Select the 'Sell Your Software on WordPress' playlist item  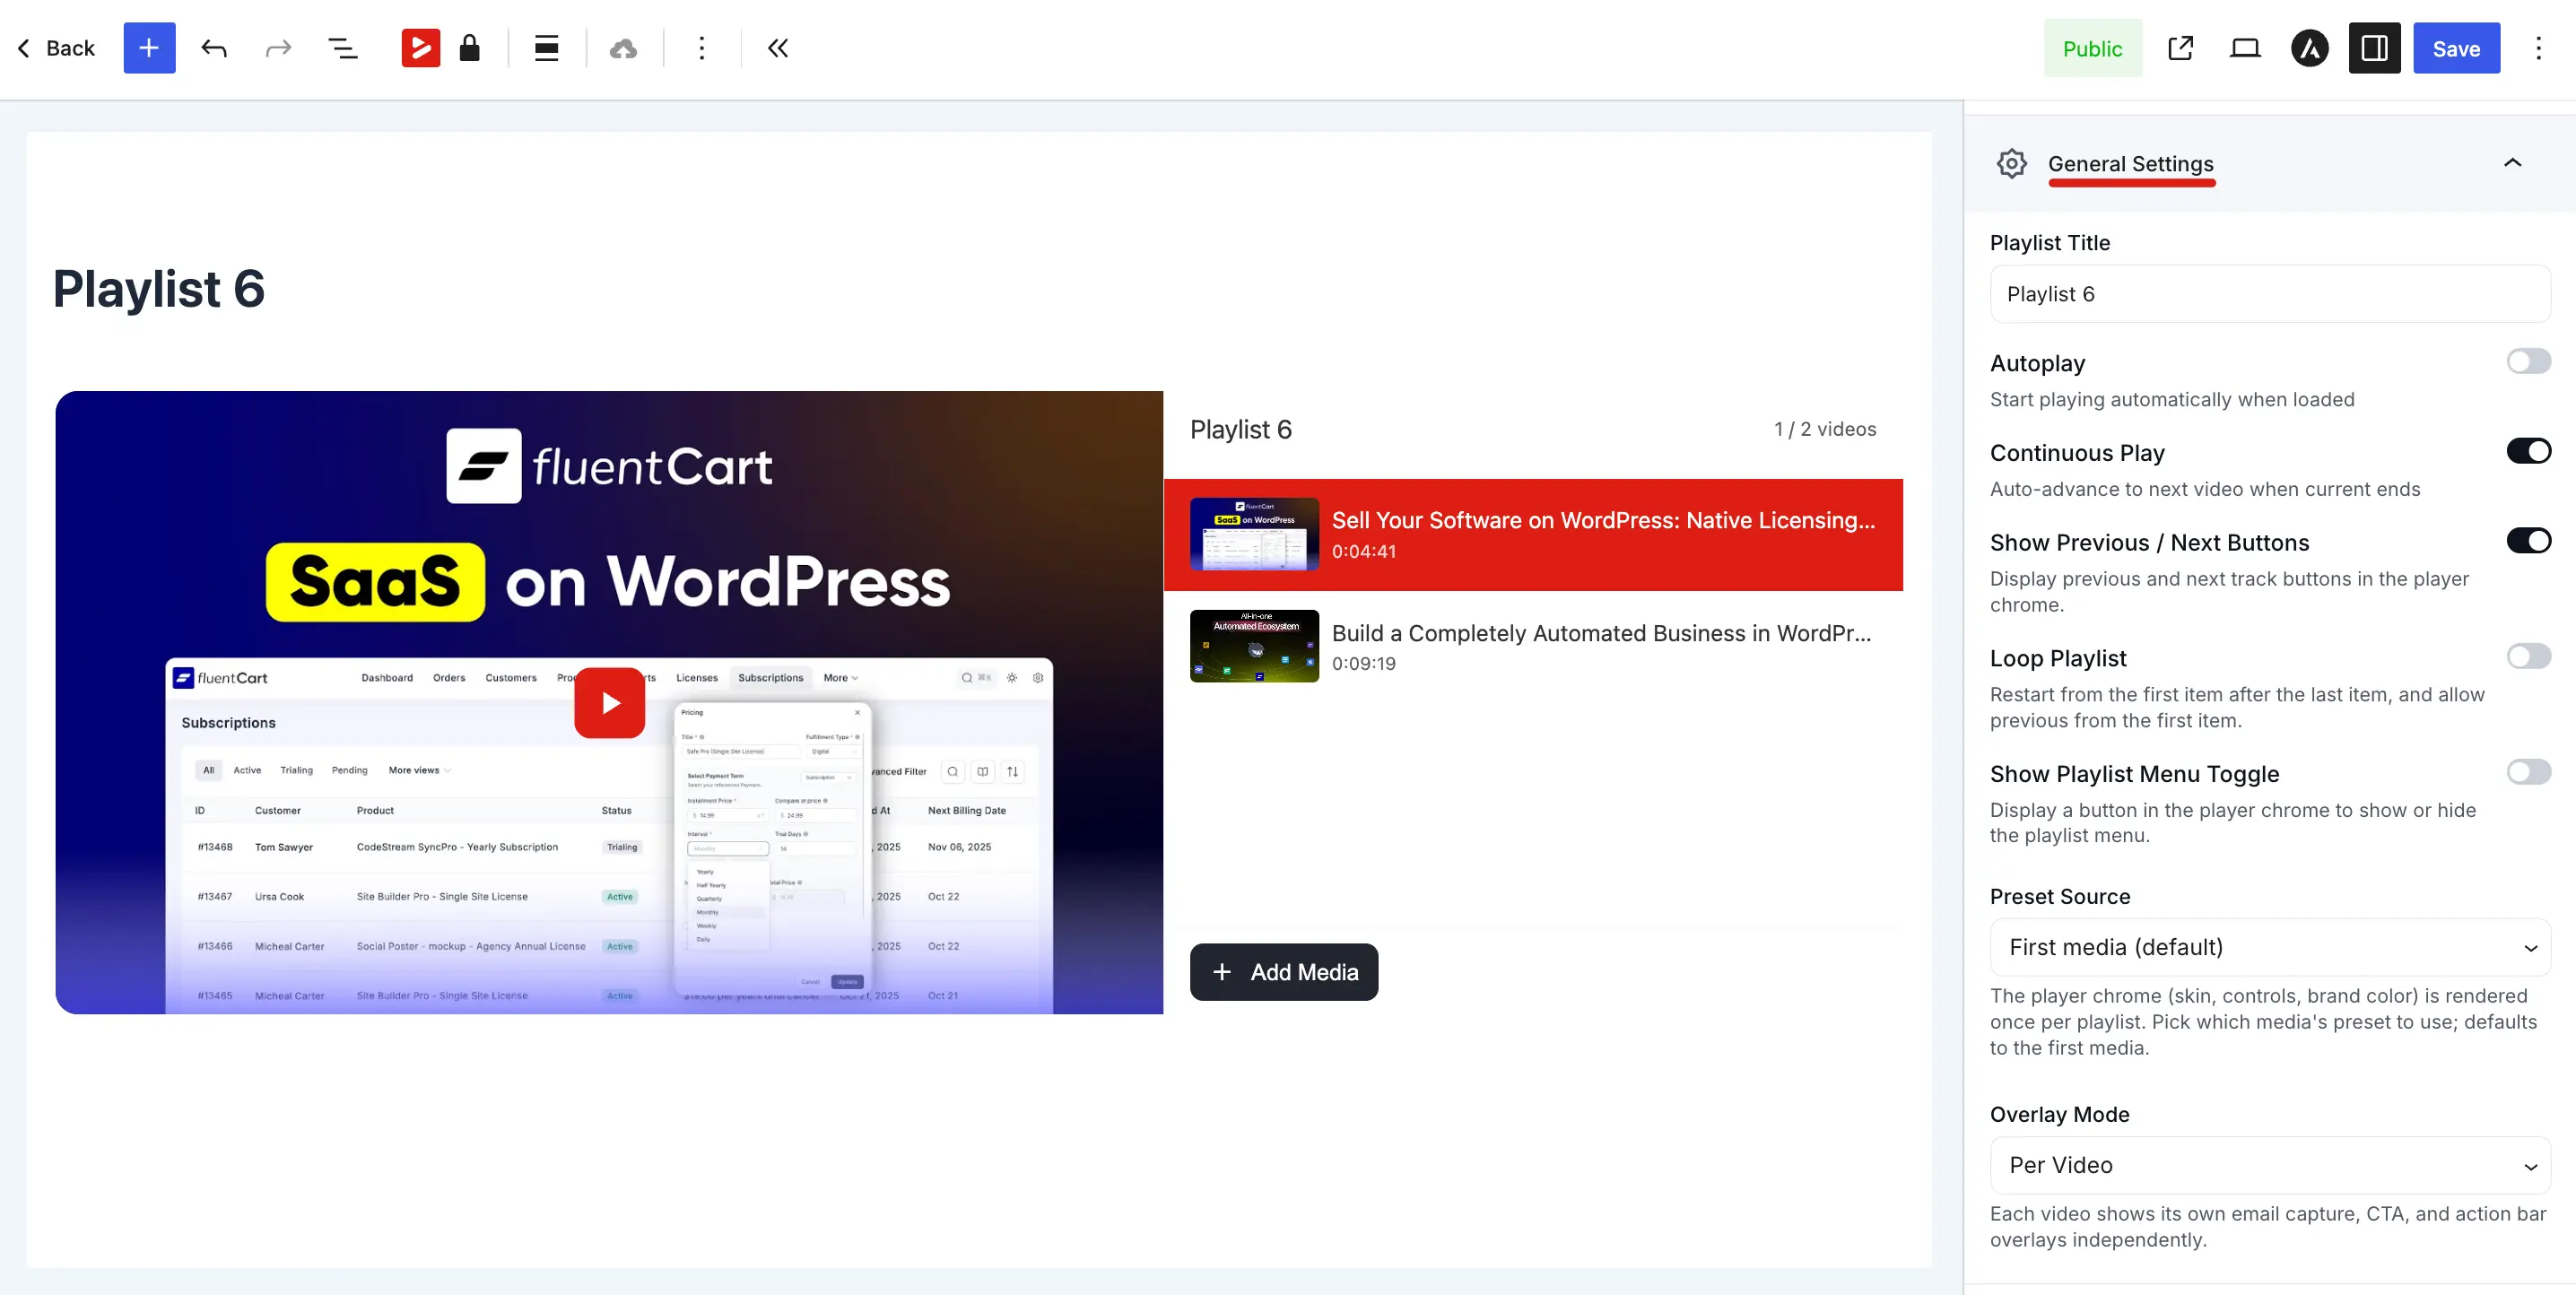pyautogui.click(x=1533, y=535)
